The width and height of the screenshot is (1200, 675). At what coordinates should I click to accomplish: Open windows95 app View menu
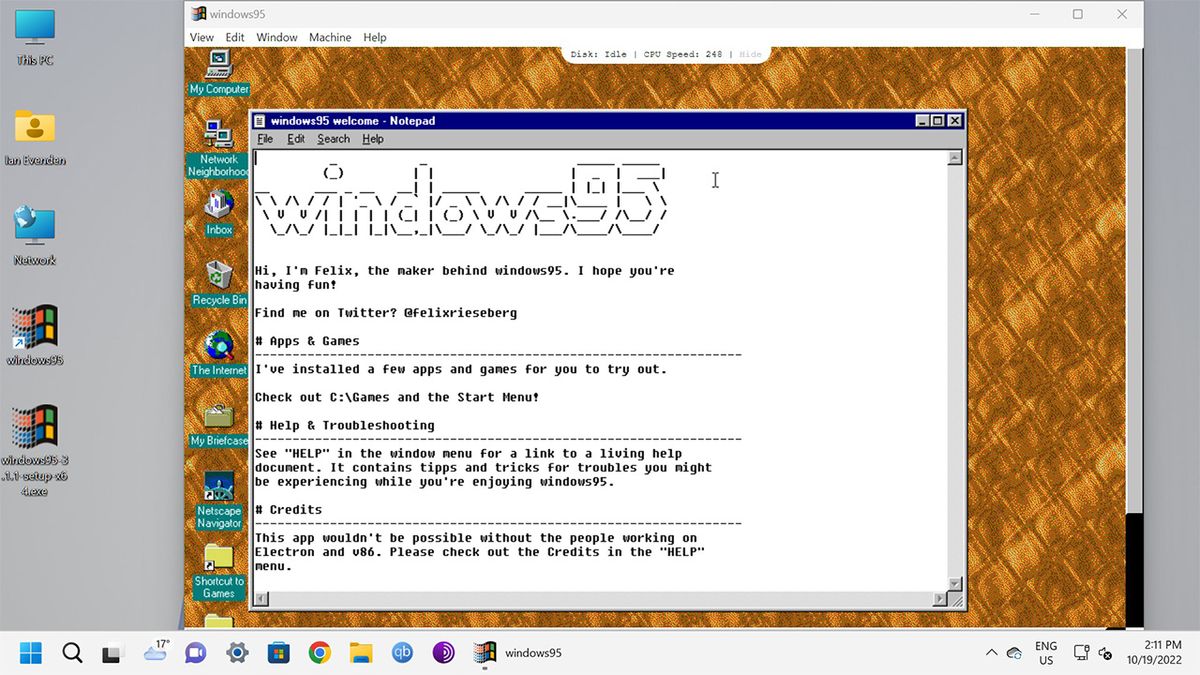coord(202,37)
